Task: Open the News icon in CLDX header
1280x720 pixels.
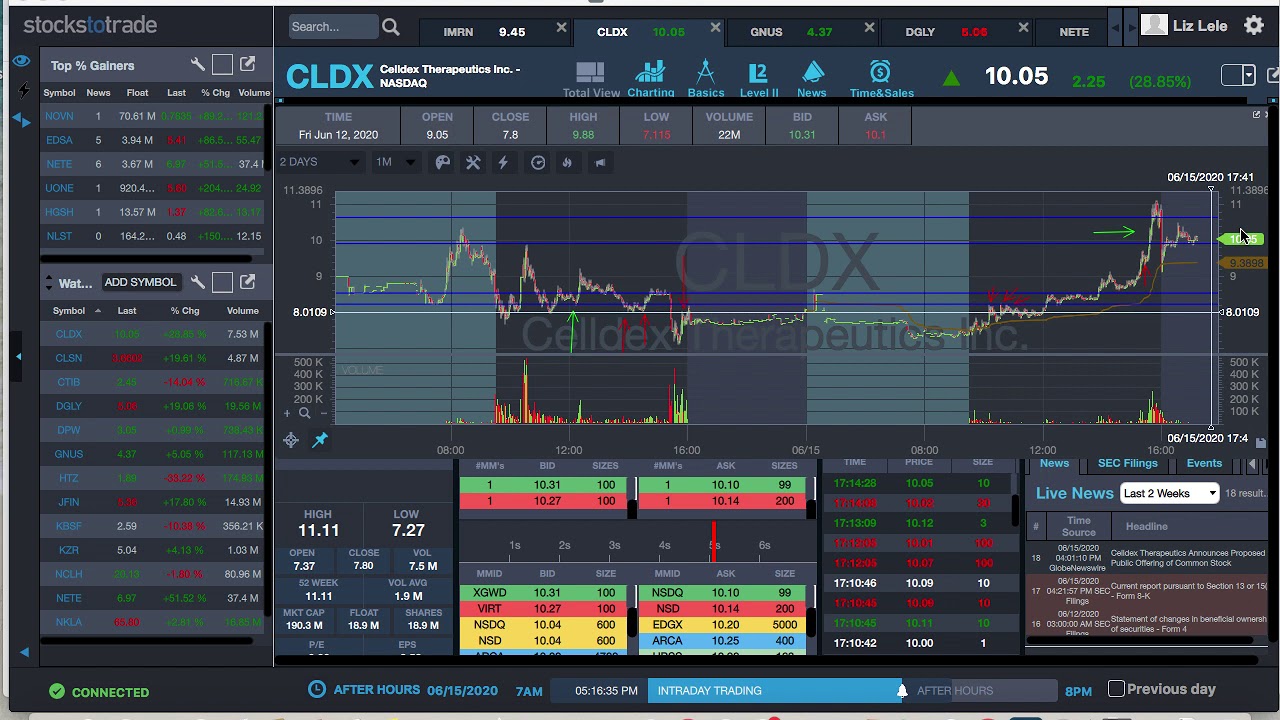Action: click(x=812, y=80)
